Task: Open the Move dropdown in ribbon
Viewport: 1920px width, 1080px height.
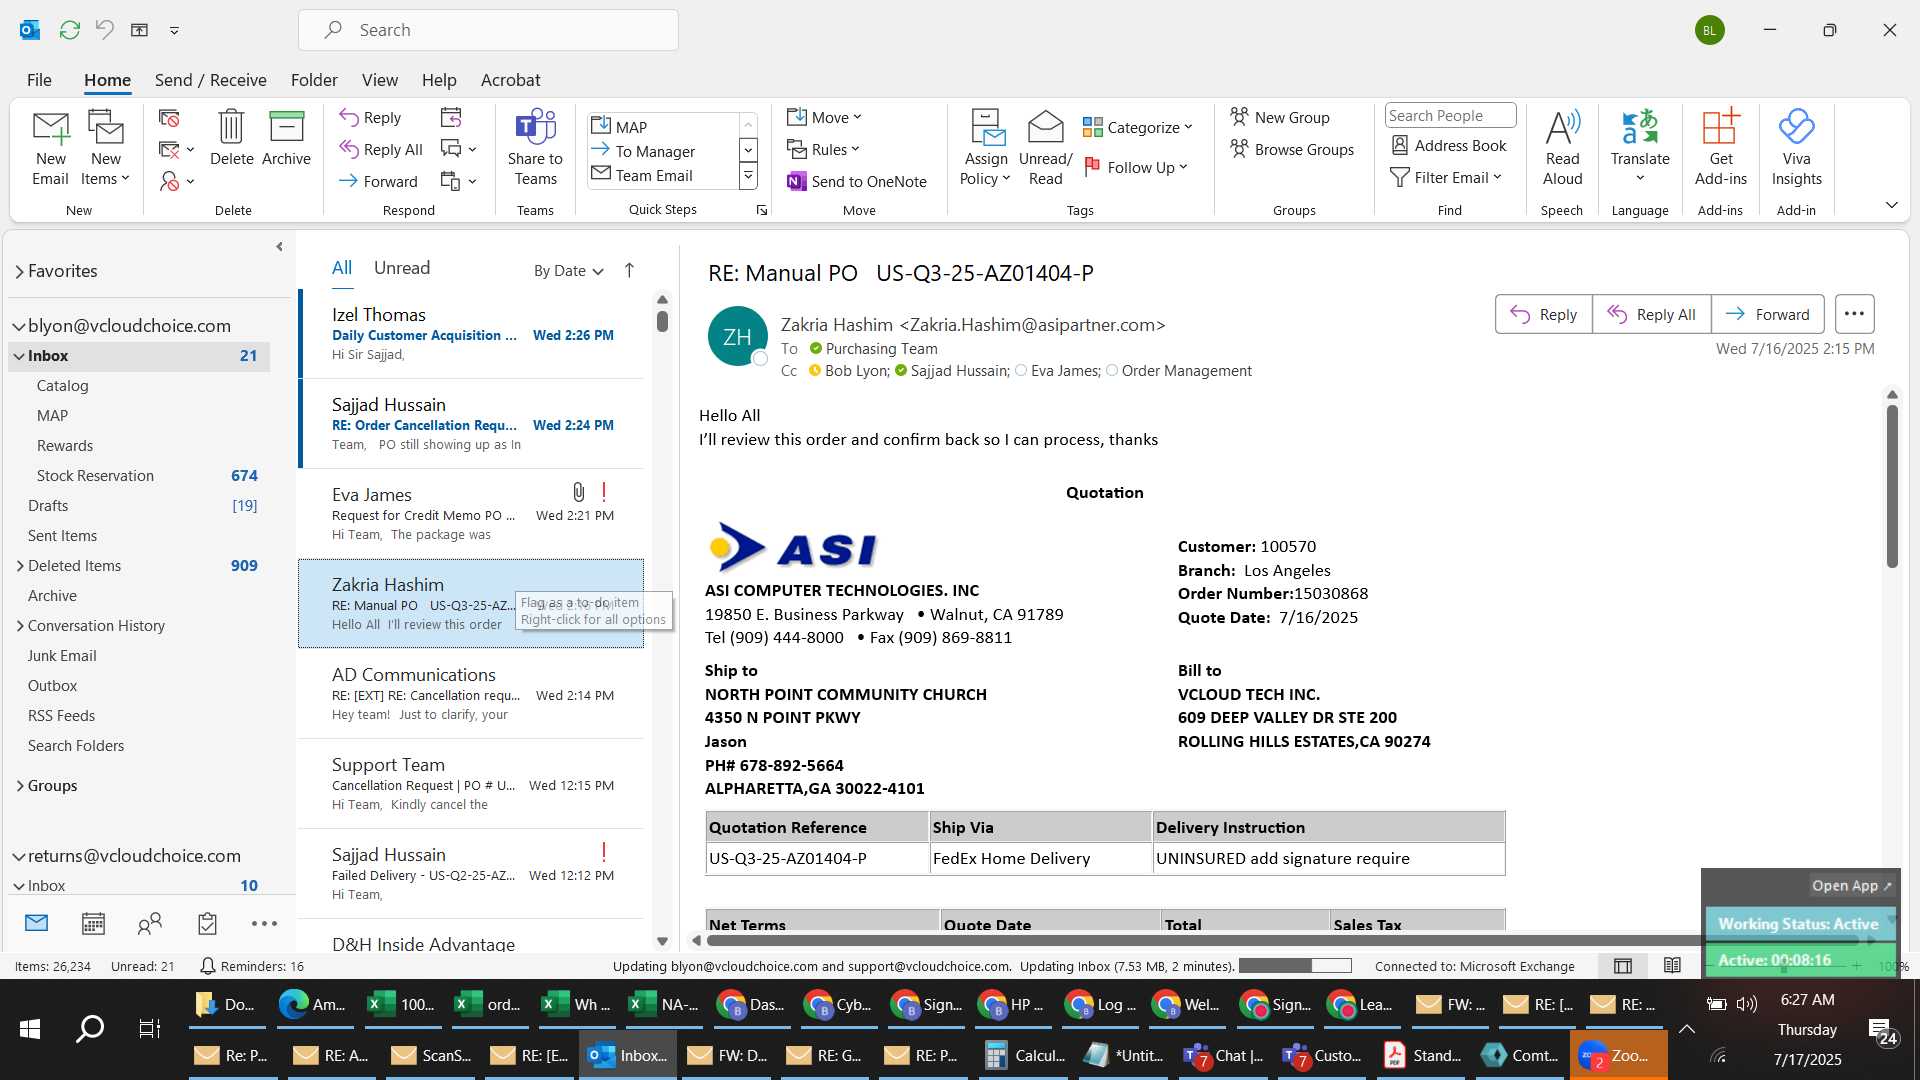Action: [x=824, y=117]
